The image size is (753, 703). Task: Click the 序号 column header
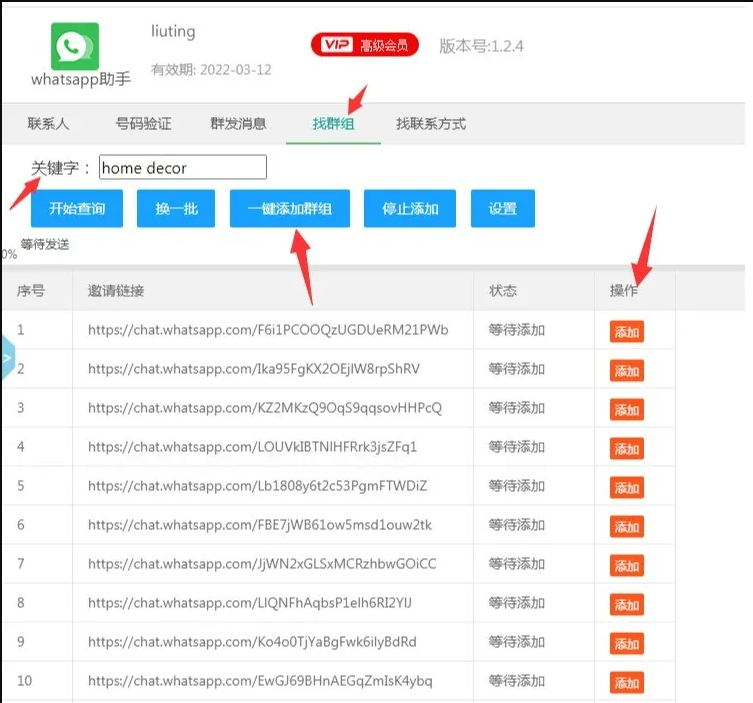pos(31,291)
